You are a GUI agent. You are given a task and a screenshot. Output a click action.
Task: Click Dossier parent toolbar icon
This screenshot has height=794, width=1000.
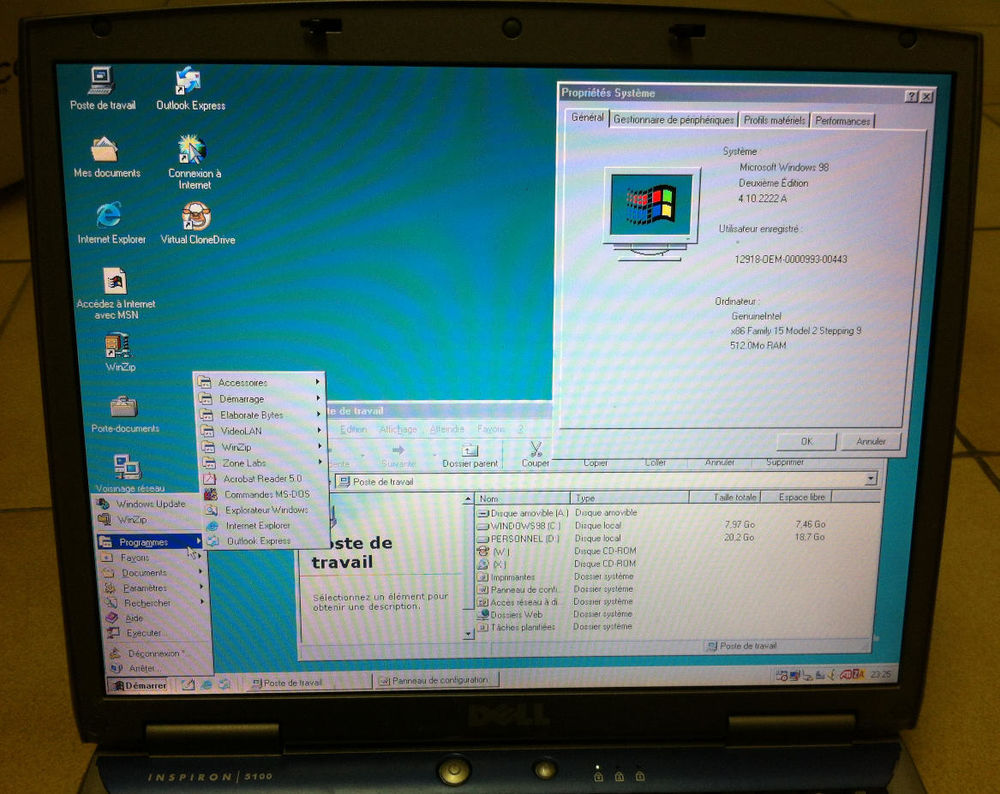point(469,455)
